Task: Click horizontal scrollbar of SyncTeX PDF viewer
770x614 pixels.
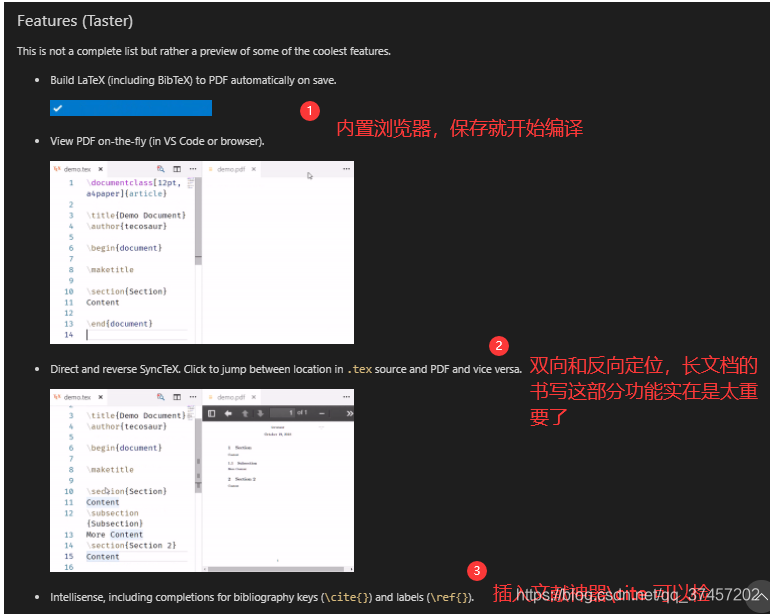Action: [x=275, y=569]
